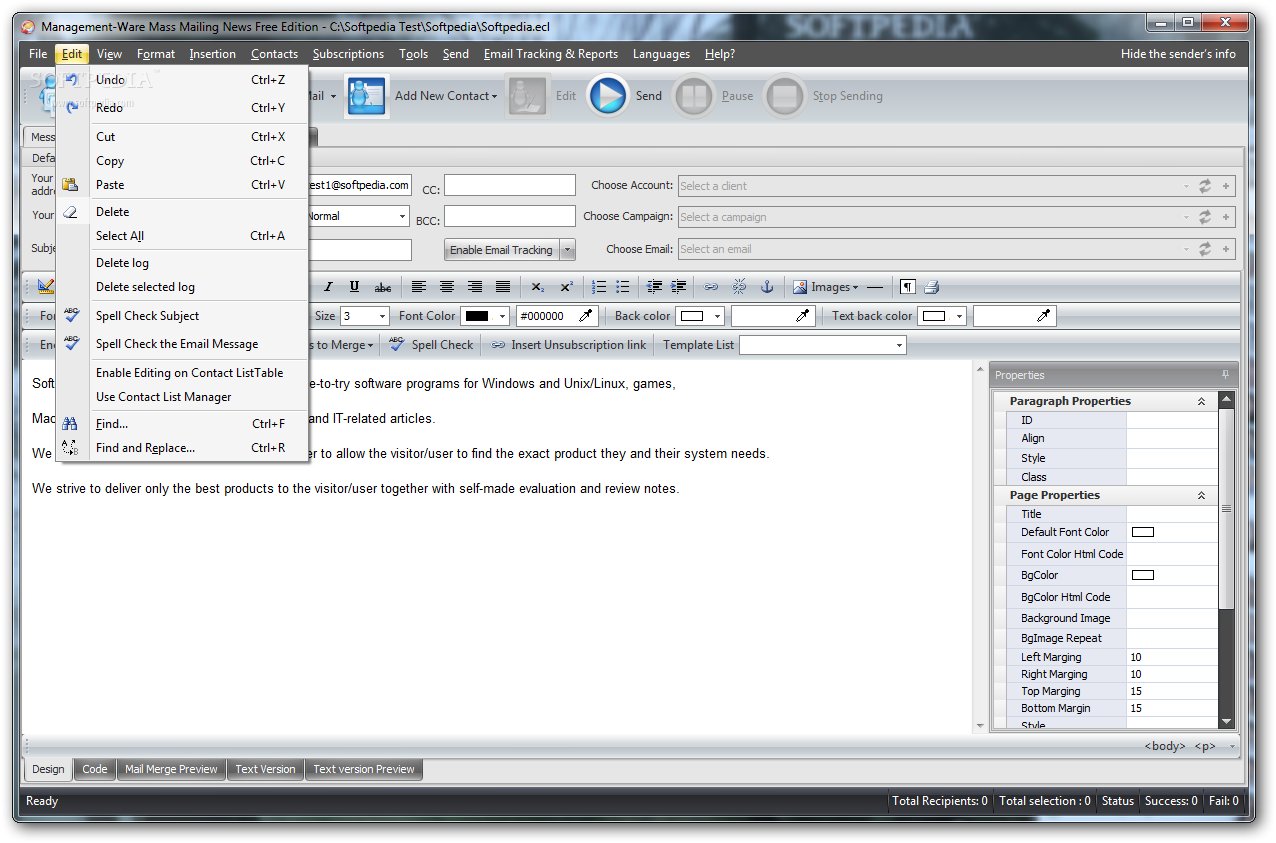Select Delete selected log menu entry
Viewport: 1276px width, 843px height.
click(183, 287)
